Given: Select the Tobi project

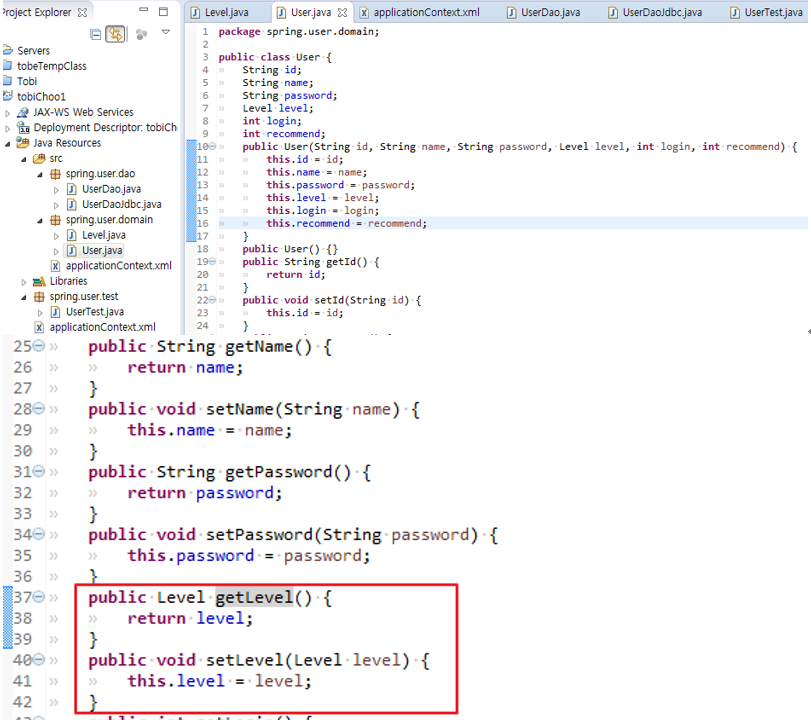Looking at the screenshot, I should 27,81.
